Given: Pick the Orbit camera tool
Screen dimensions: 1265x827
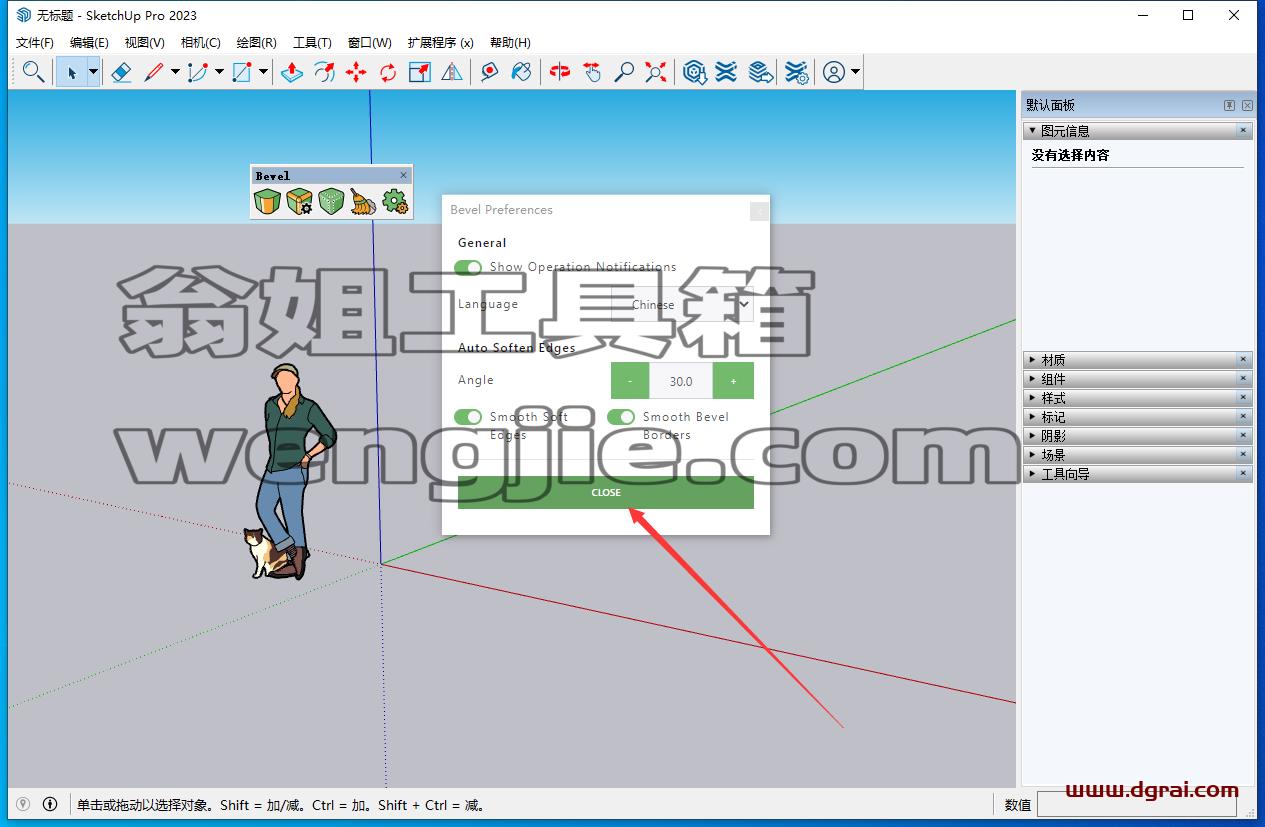Looking at the screenshot, I should tap(560, 72).
